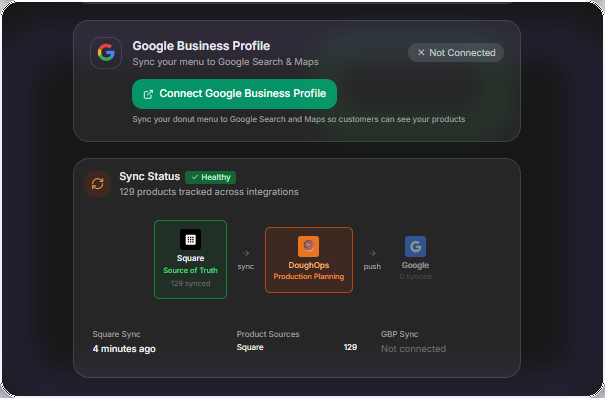Click the 'sync' label between Square and DoughOps
Viewport: 605px width, 398px height.
[246, 266]
